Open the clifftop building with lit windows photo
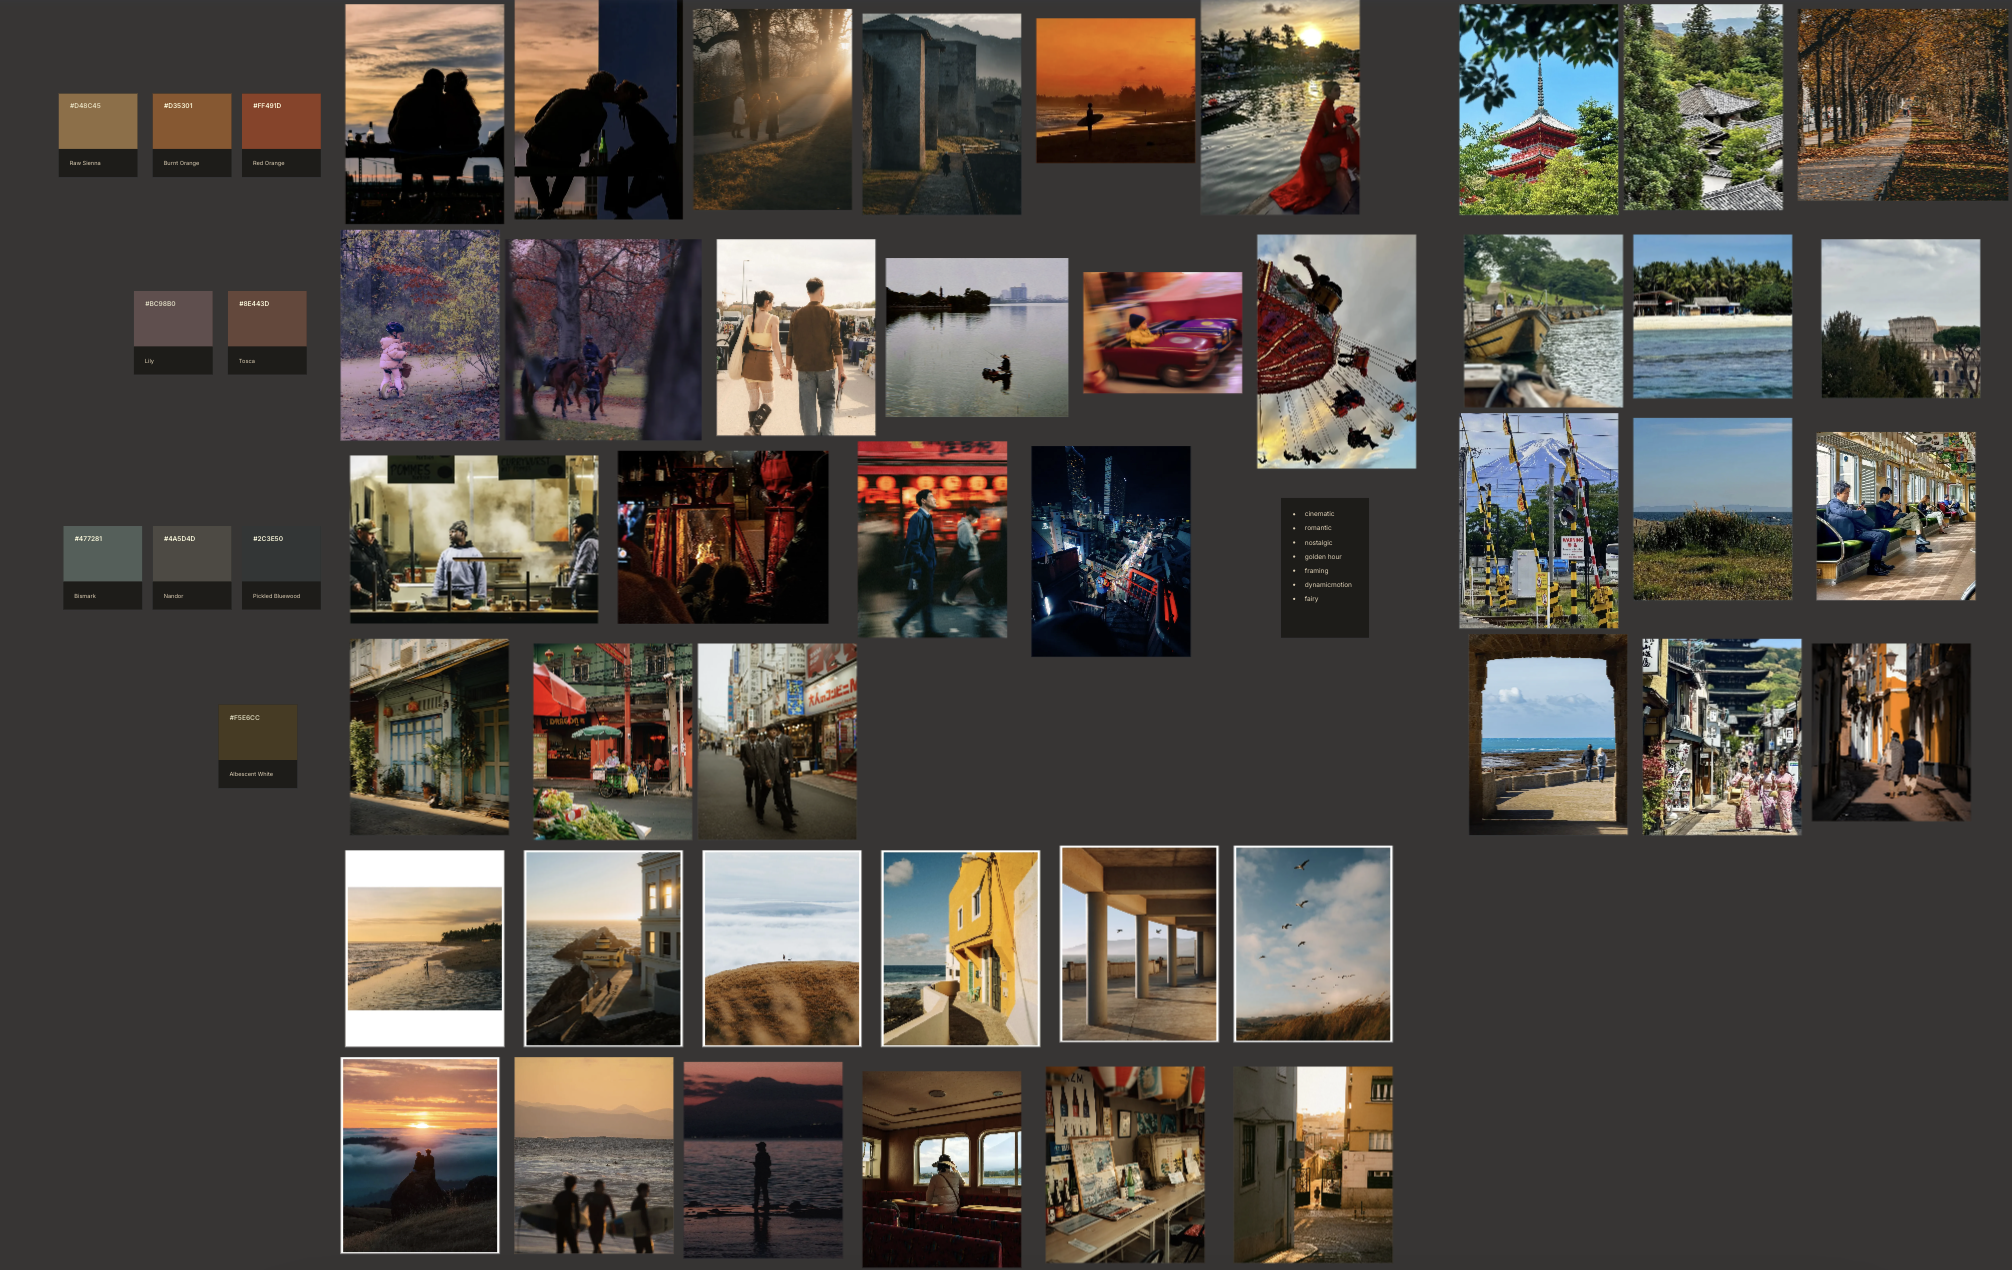Viewport: 2012px width, 1270px height. [603, 949]
